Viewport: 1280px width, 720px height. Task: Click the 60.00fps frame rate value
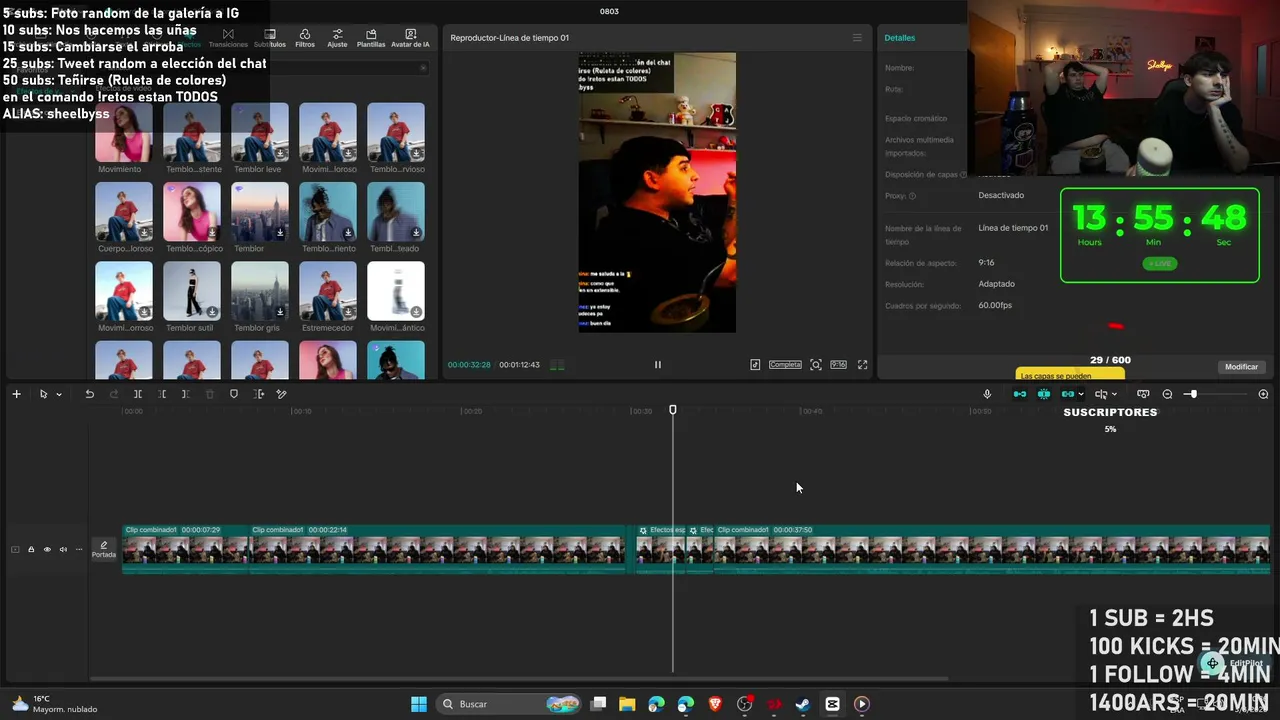coord(996,305)
